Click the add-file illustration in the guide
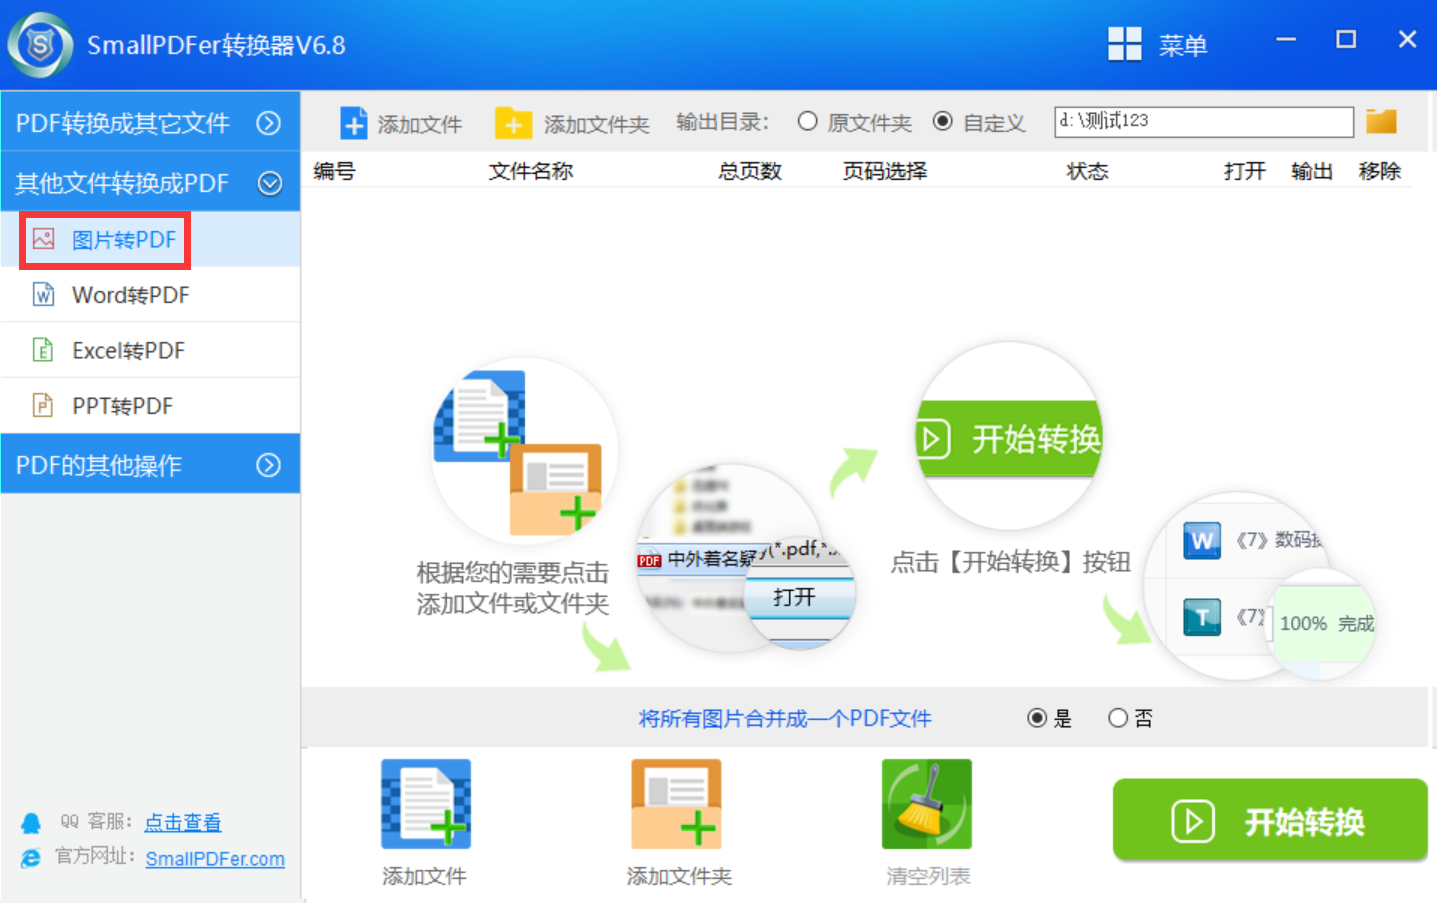This screenshot has width=1437, height=903. click(x=525, y=452)
